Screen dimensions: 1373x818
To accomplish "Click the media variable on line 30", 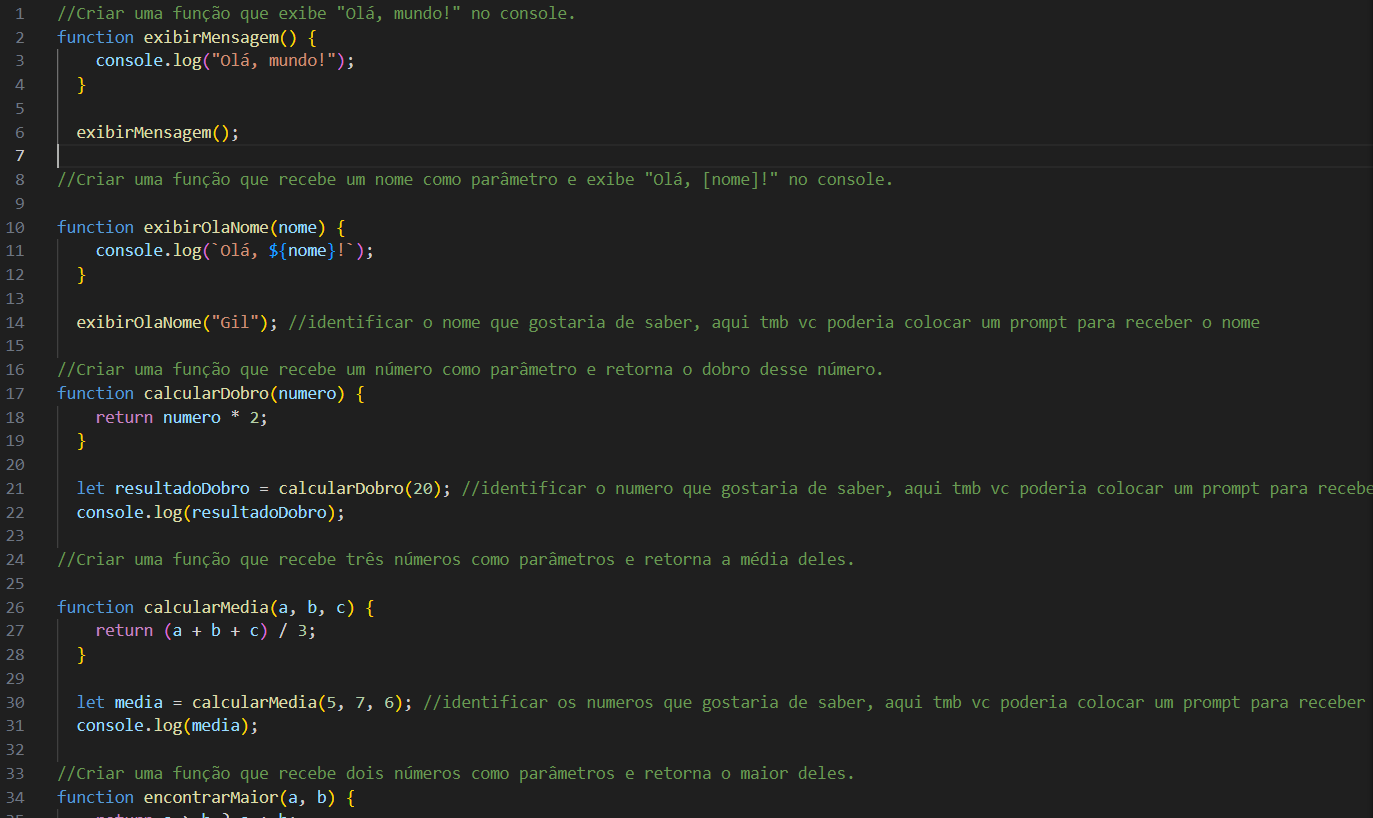I will pos(139,702).
